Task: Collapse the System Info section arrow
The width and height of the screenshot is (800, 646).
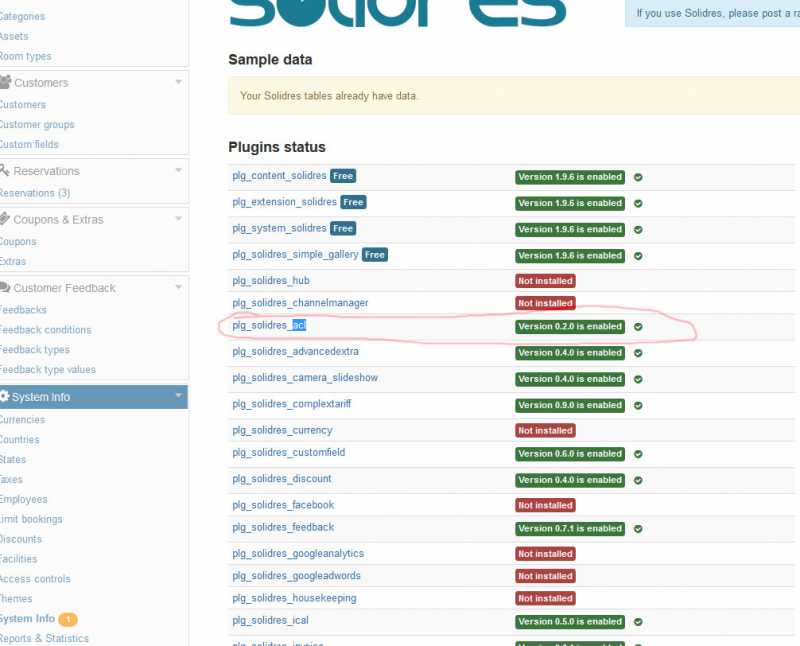Action: point(179,396)
